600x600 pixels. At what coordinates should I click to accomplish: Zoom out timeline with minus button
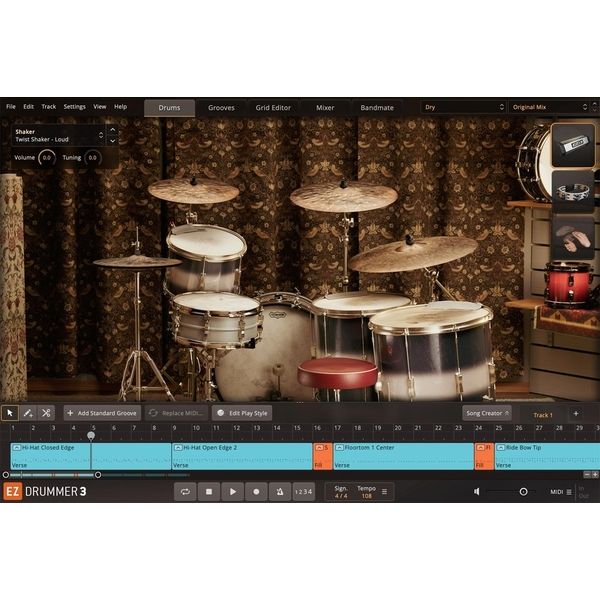point(587,474)
